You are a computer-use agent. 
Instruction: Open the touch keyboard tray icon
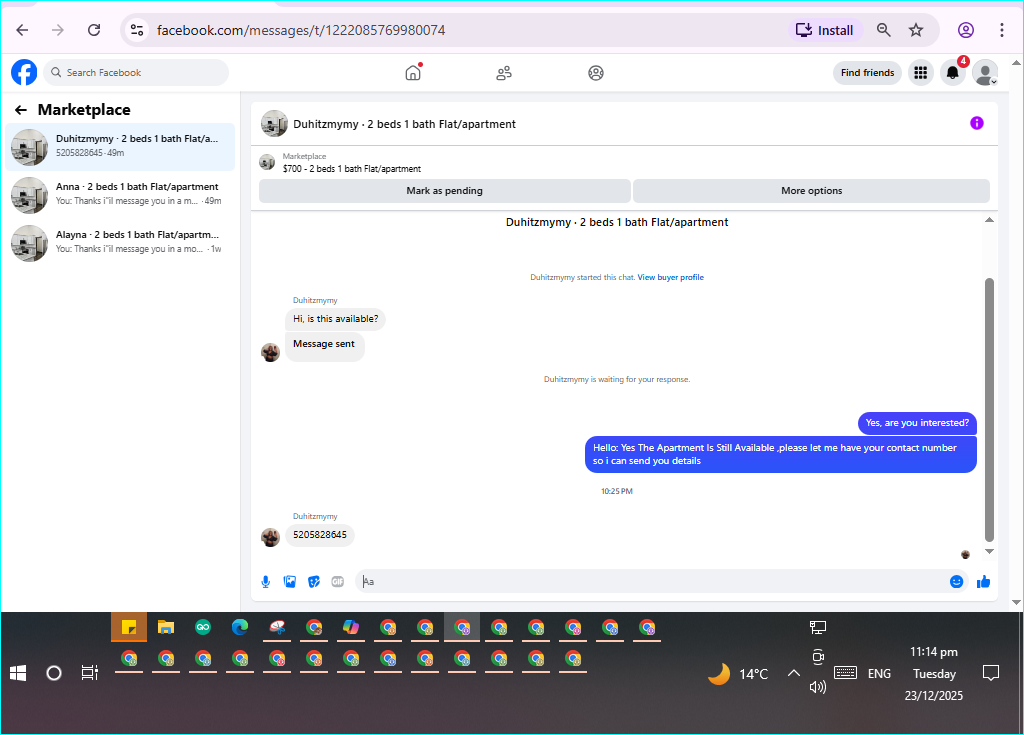(845, 672)
